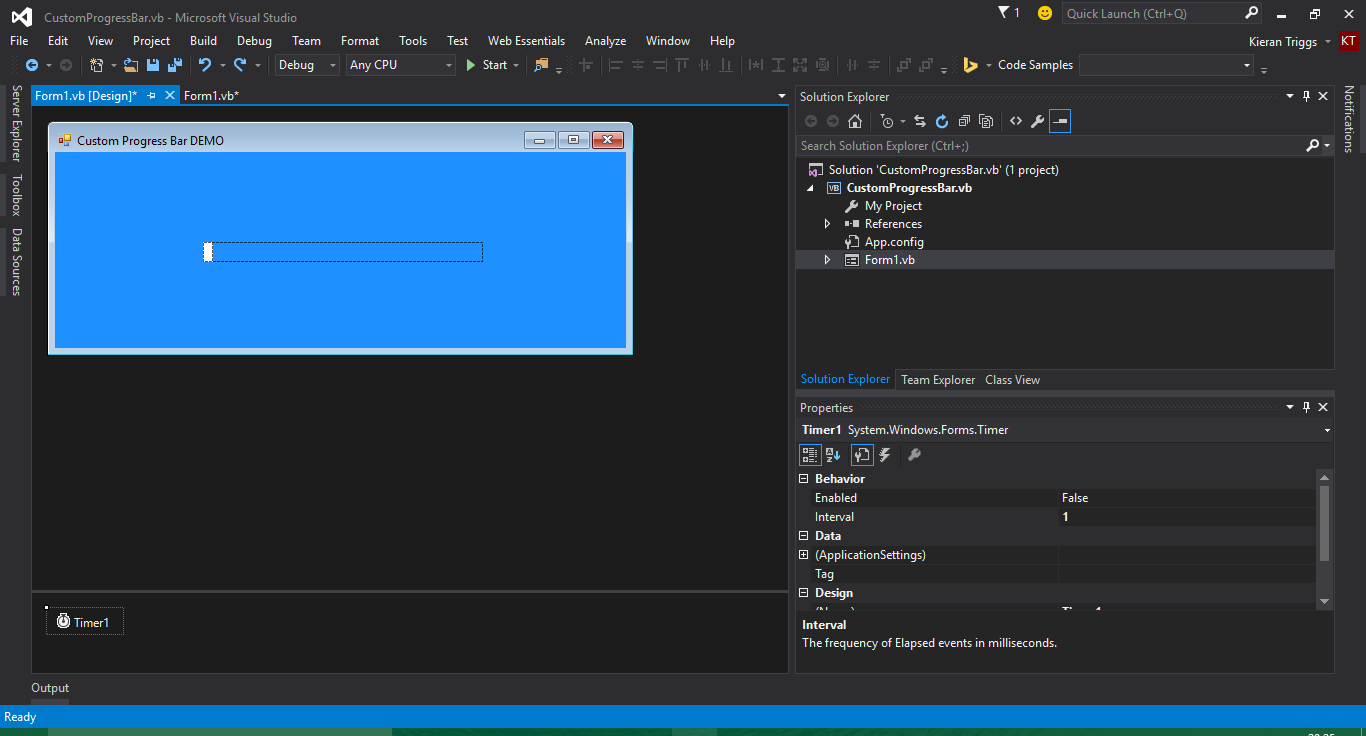Viewport: 1366px width, 736px height.
Task: Switch to the Team Explorer tab
Action: point(938,380)
